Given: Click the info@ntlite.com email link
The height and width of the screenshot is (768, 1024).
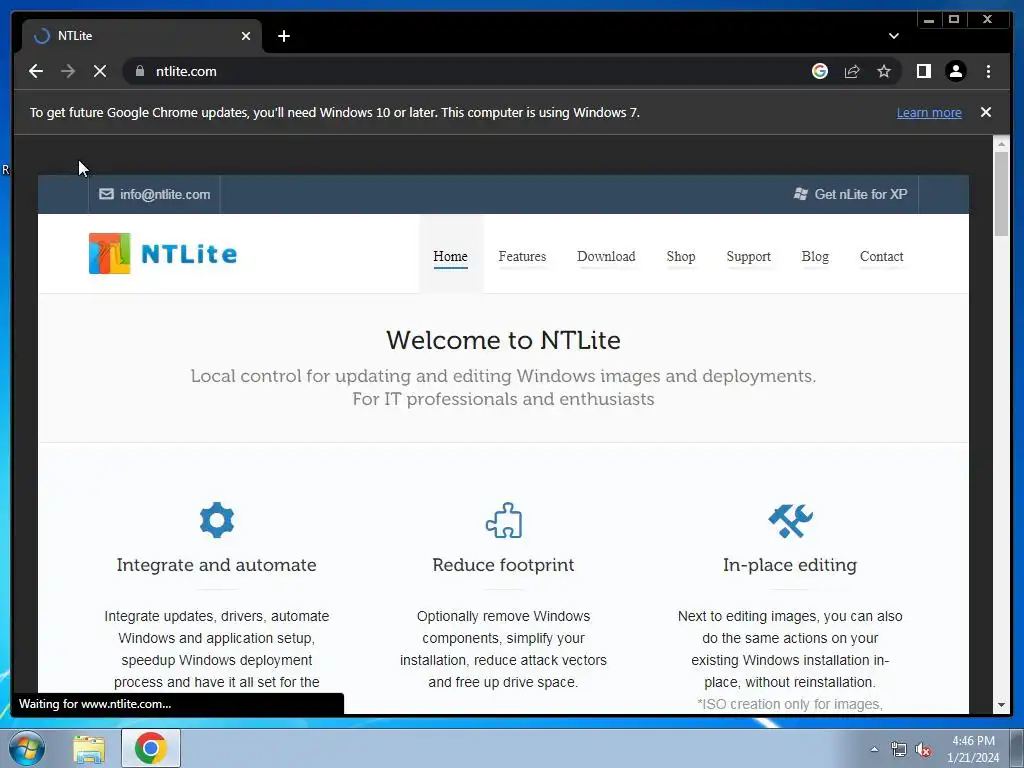Looking at the screenshot, I should (x=155, y=194).
